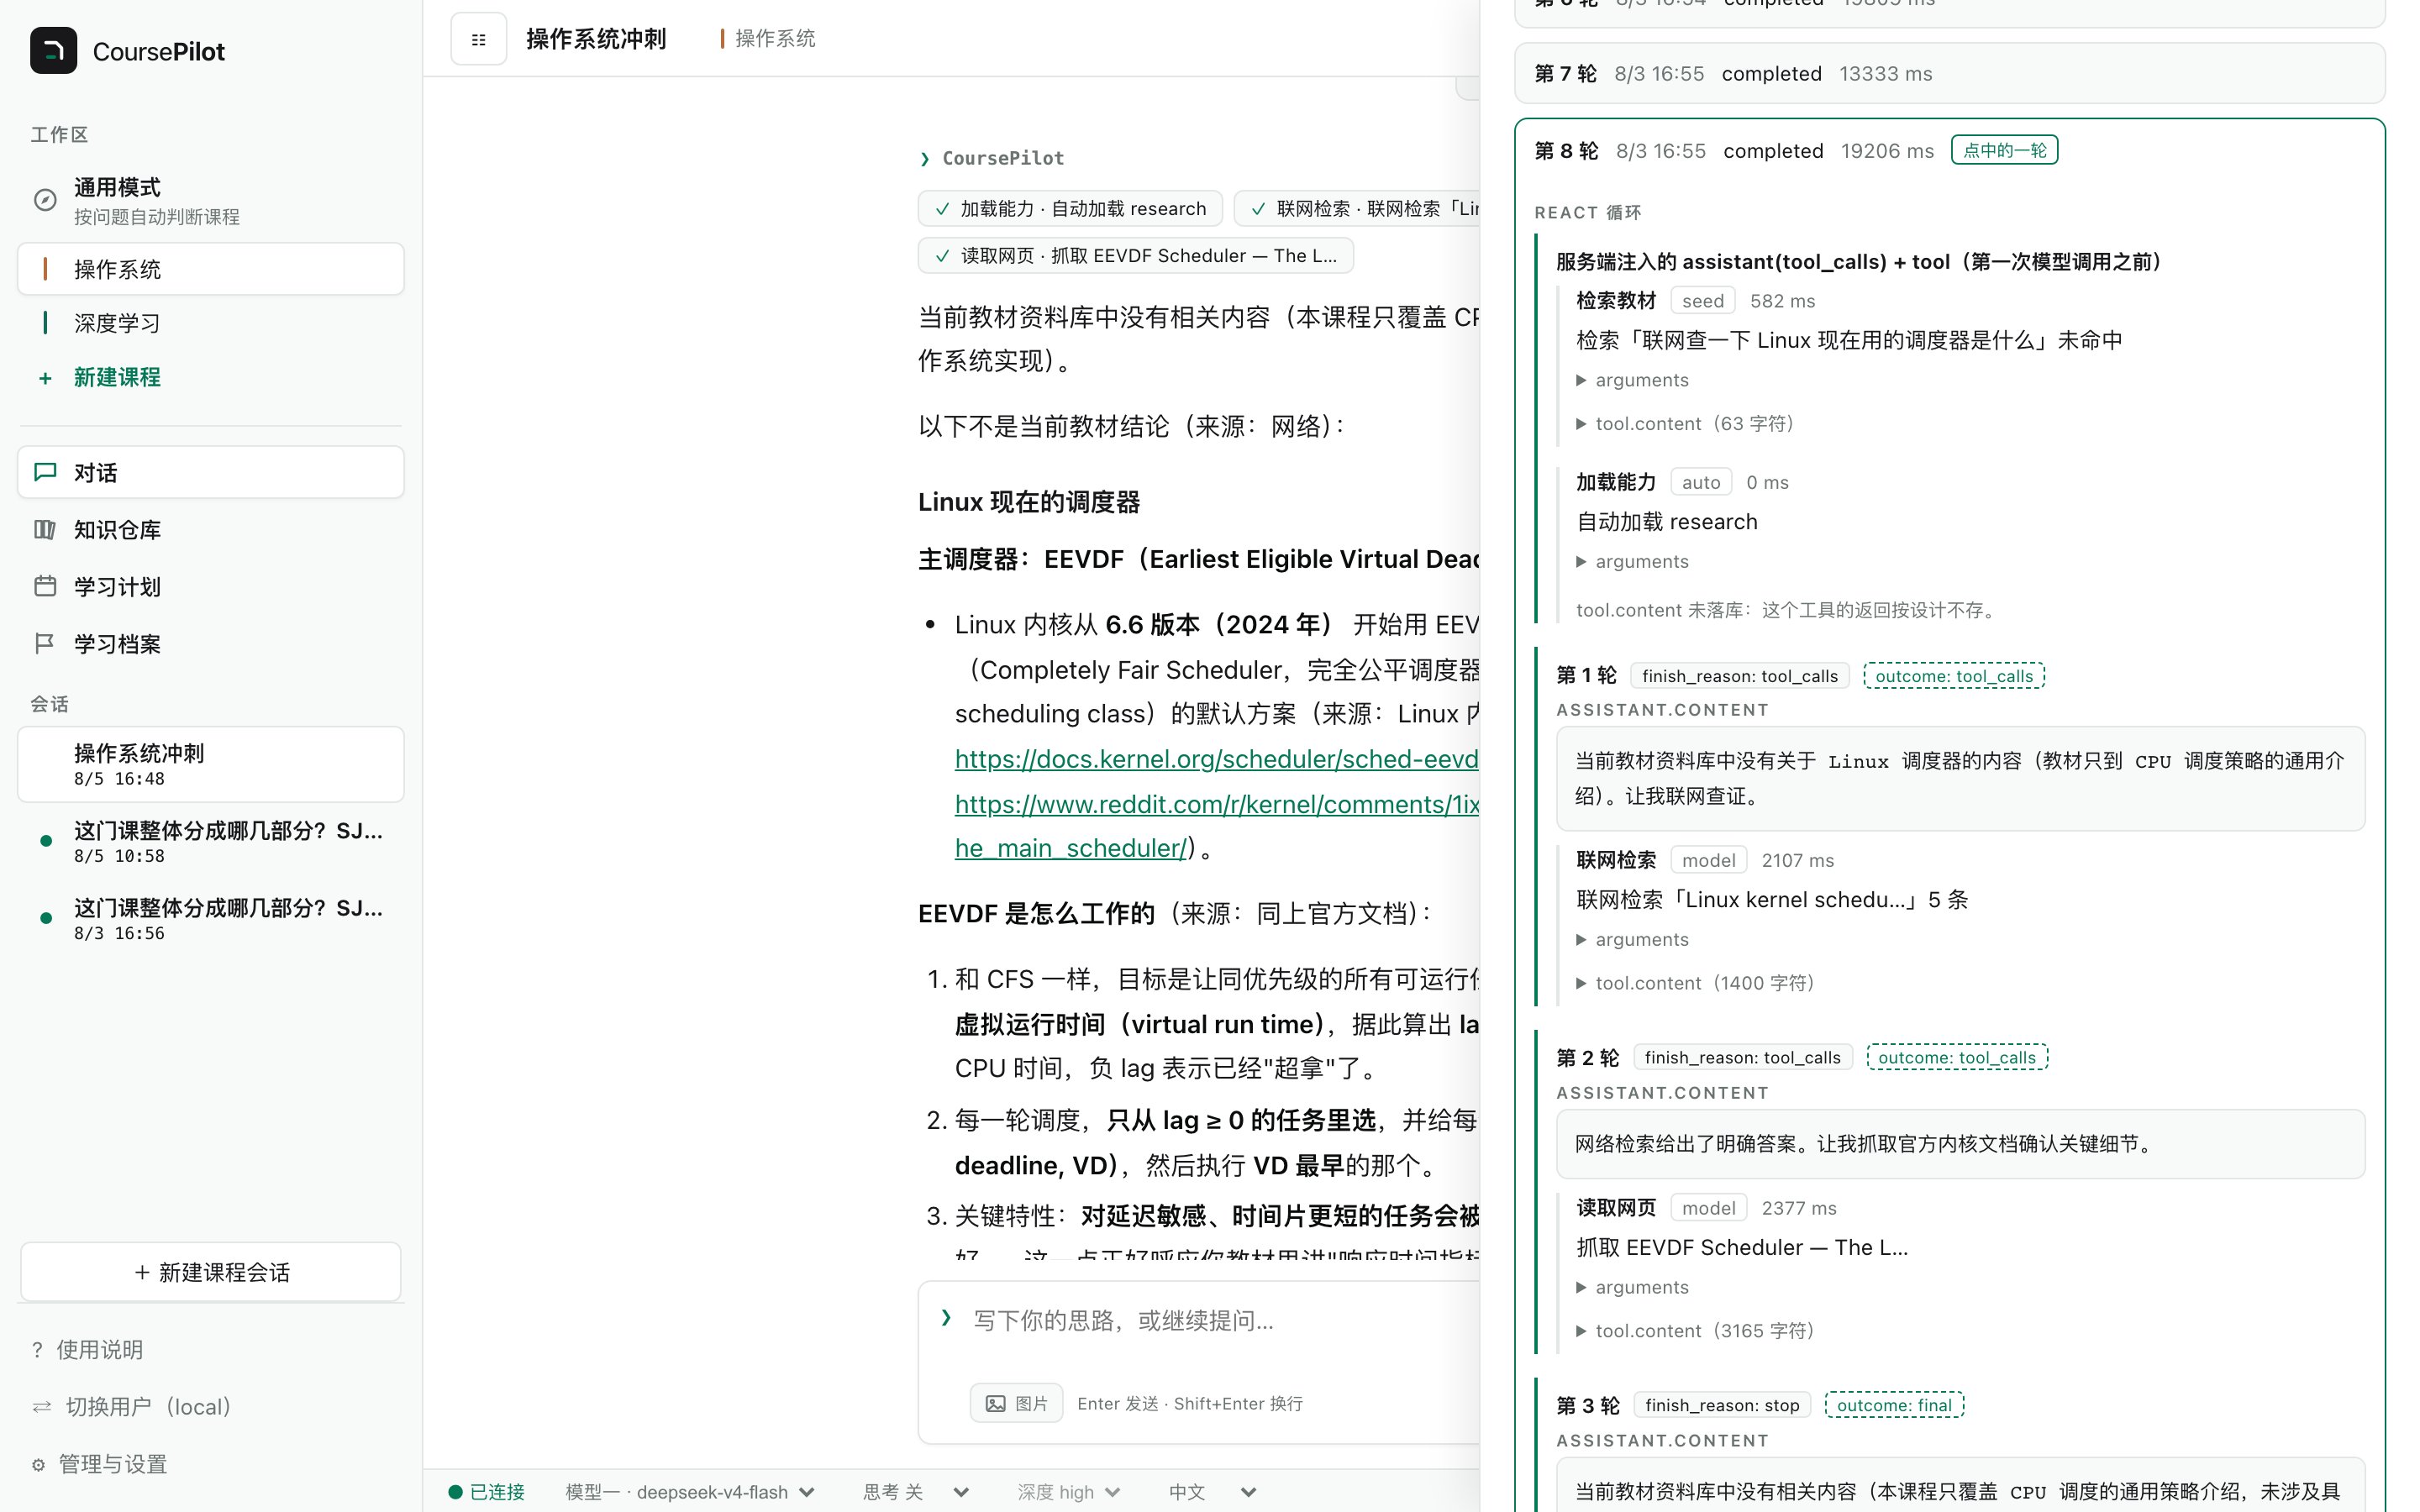The height and width of the screenshot is (1512, 2420).
Task: Open the 深度 high dropdown
Action: pyautogui.click(x=1068, y=1492)
